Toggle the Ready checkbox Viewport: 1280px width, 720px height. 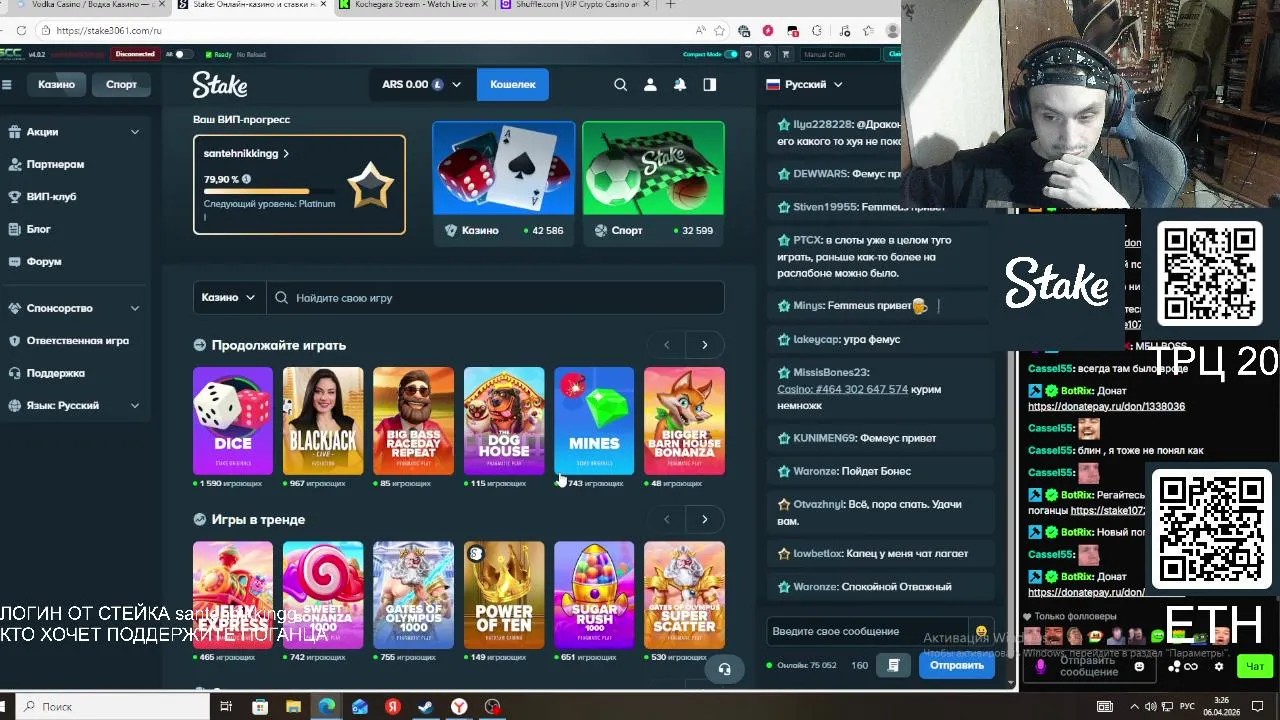pyautogui.click(x=208, y=54)
